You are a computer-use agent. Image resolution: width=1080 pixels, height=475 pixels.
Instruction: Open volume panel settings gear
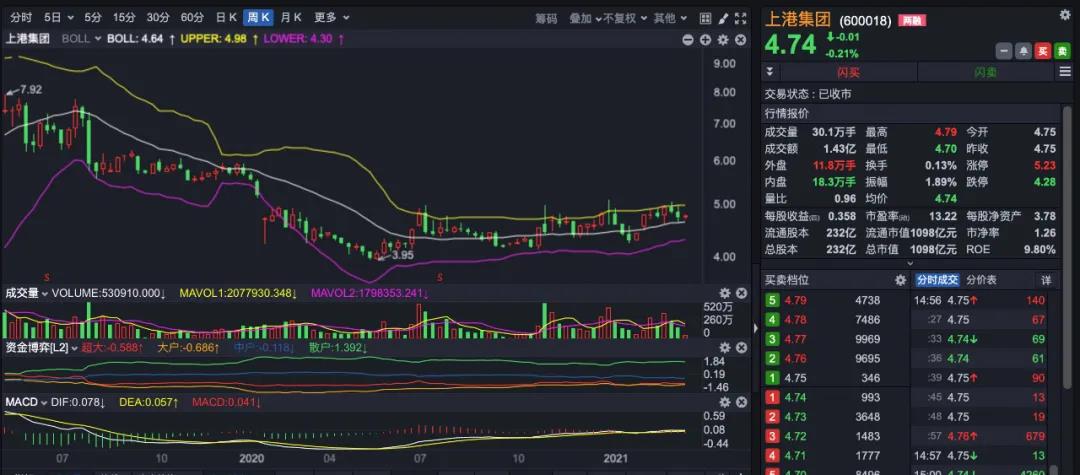pyautogui.click(x=725, y=293)
